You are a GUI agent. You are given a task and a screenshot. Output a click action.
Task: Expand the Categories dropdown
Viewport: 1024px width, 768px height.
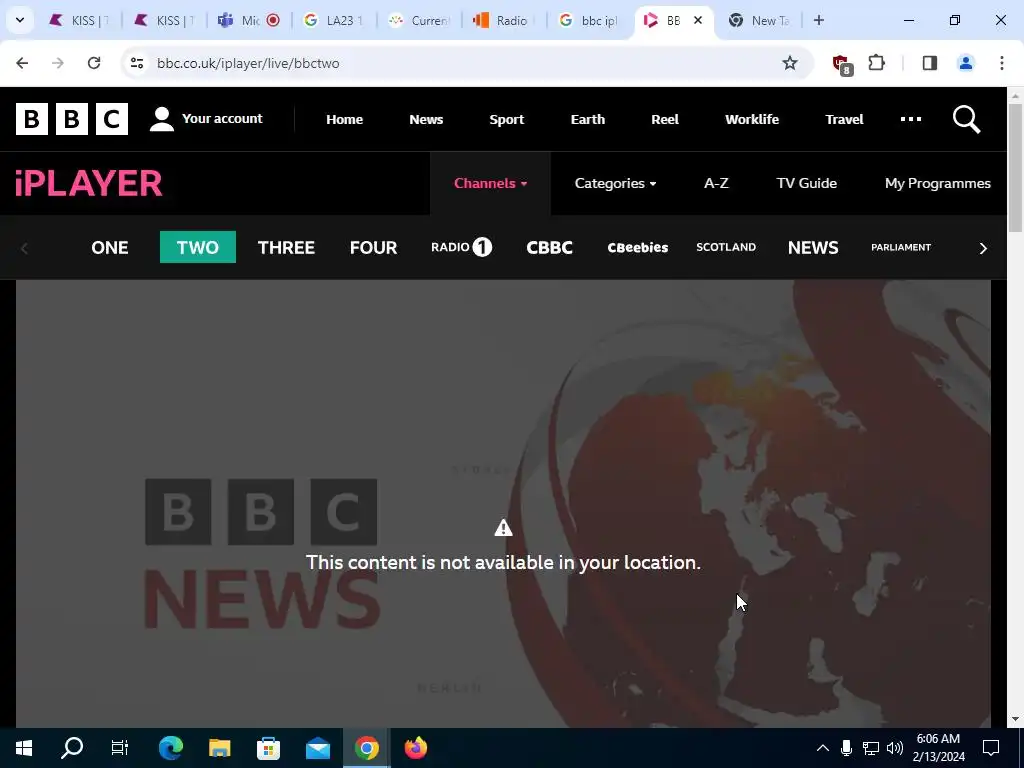[615, 184]
